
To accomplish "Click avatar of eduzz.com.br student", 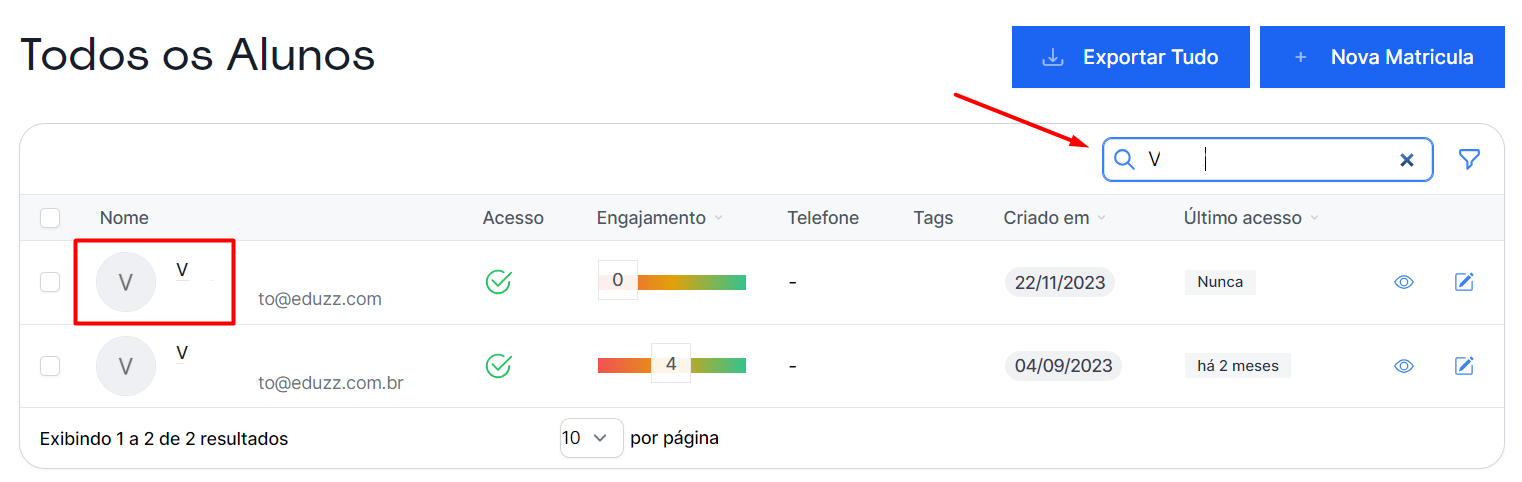I will [126, 366].
